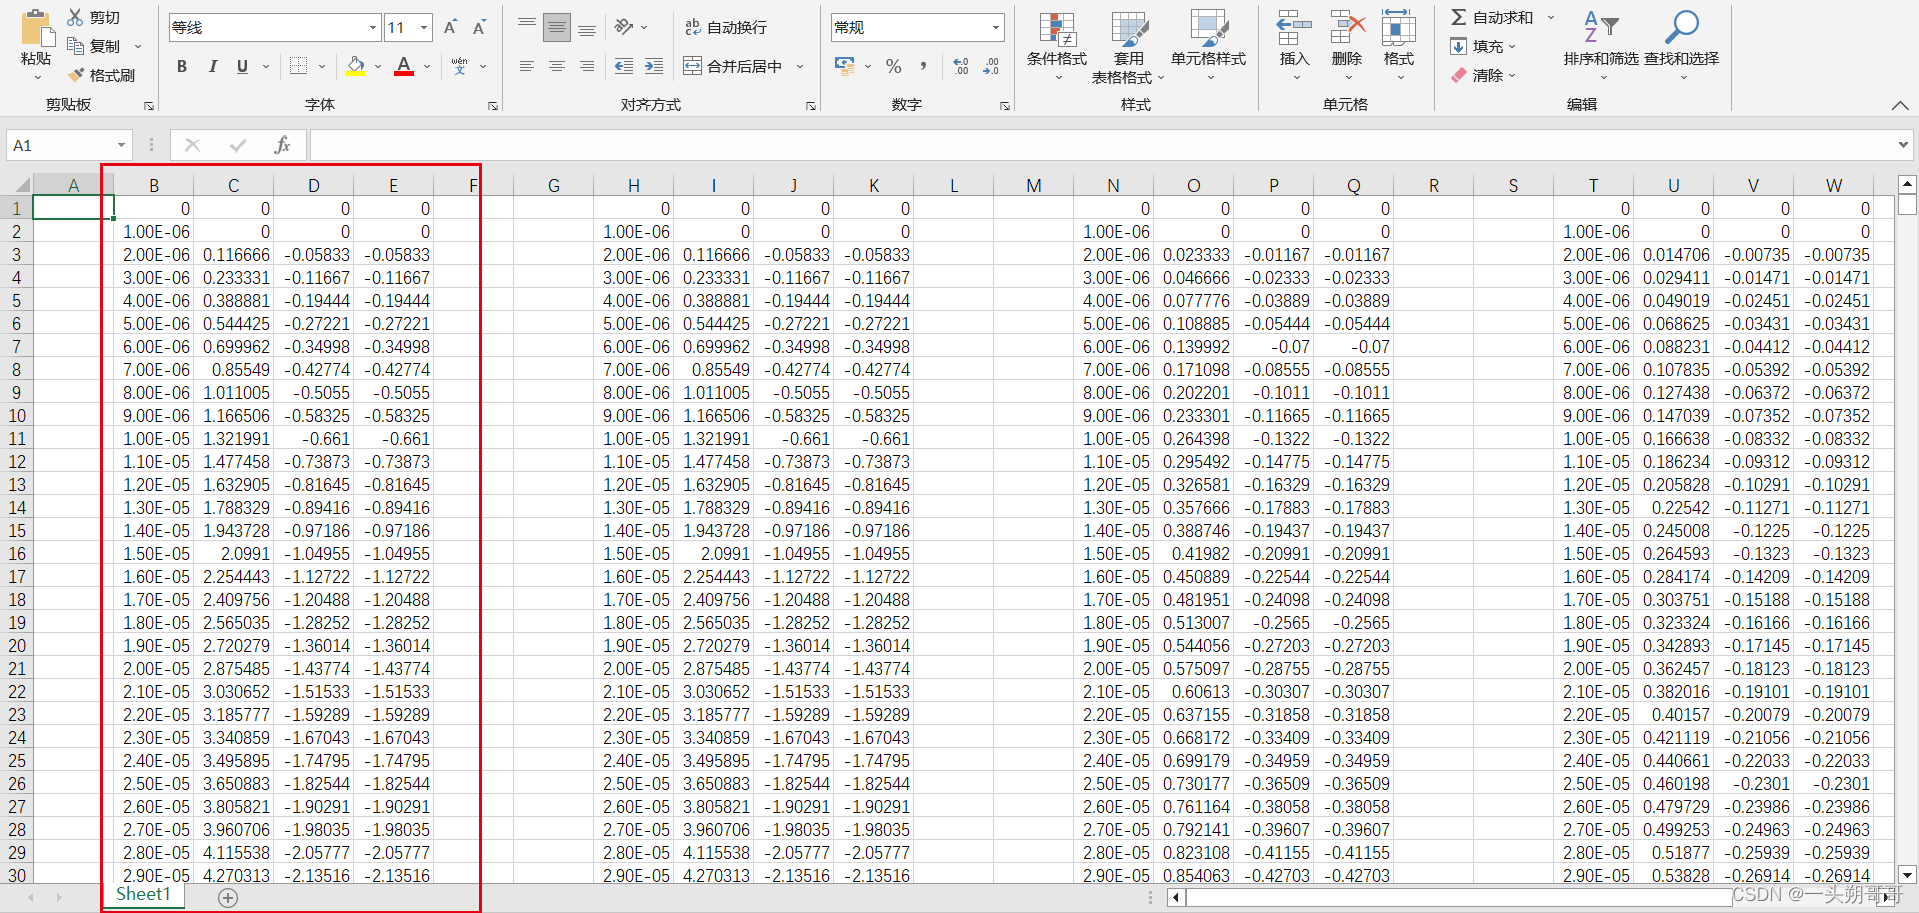
Task: Toggle italic formatting
Action: click(212, 66)
